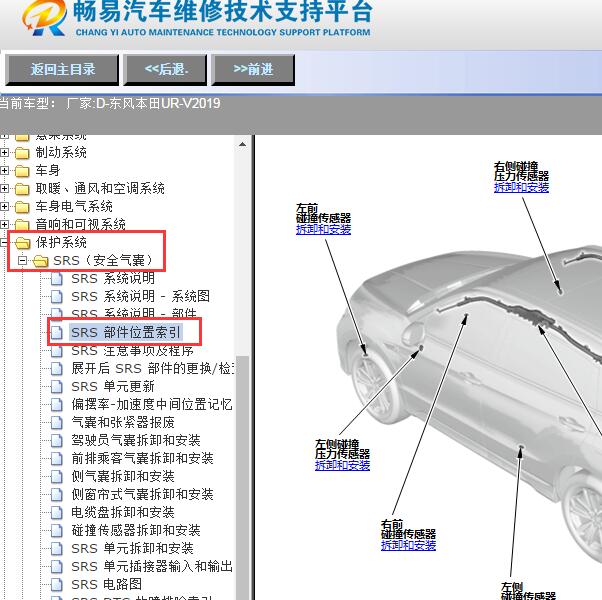
Task: Go forward with the >>前进 button
Action: (x=253, y=69)
